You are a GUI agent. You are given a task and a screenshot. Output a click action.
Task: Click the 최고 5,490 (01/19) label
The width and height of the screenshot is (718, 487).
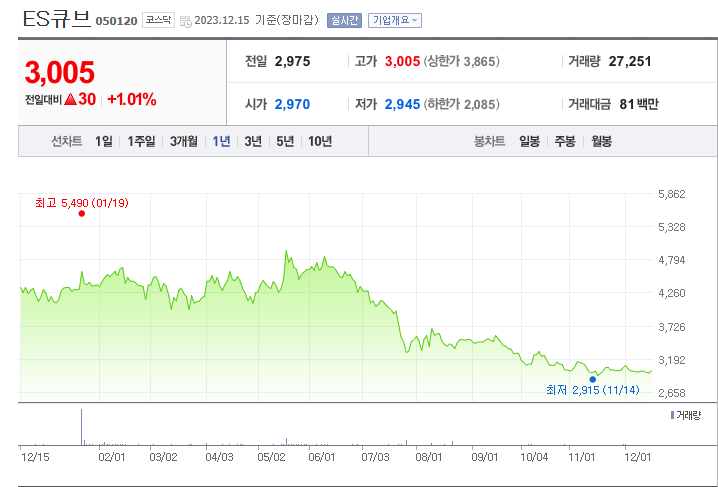coord(82,203)
